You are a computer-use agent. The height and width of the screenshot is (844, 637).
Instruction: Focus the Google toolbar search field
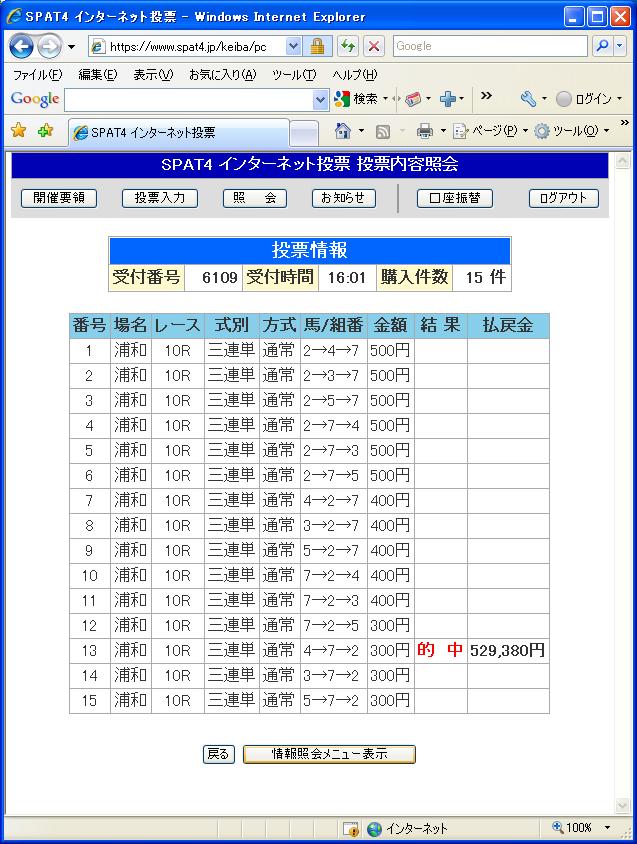coord(188,100)
